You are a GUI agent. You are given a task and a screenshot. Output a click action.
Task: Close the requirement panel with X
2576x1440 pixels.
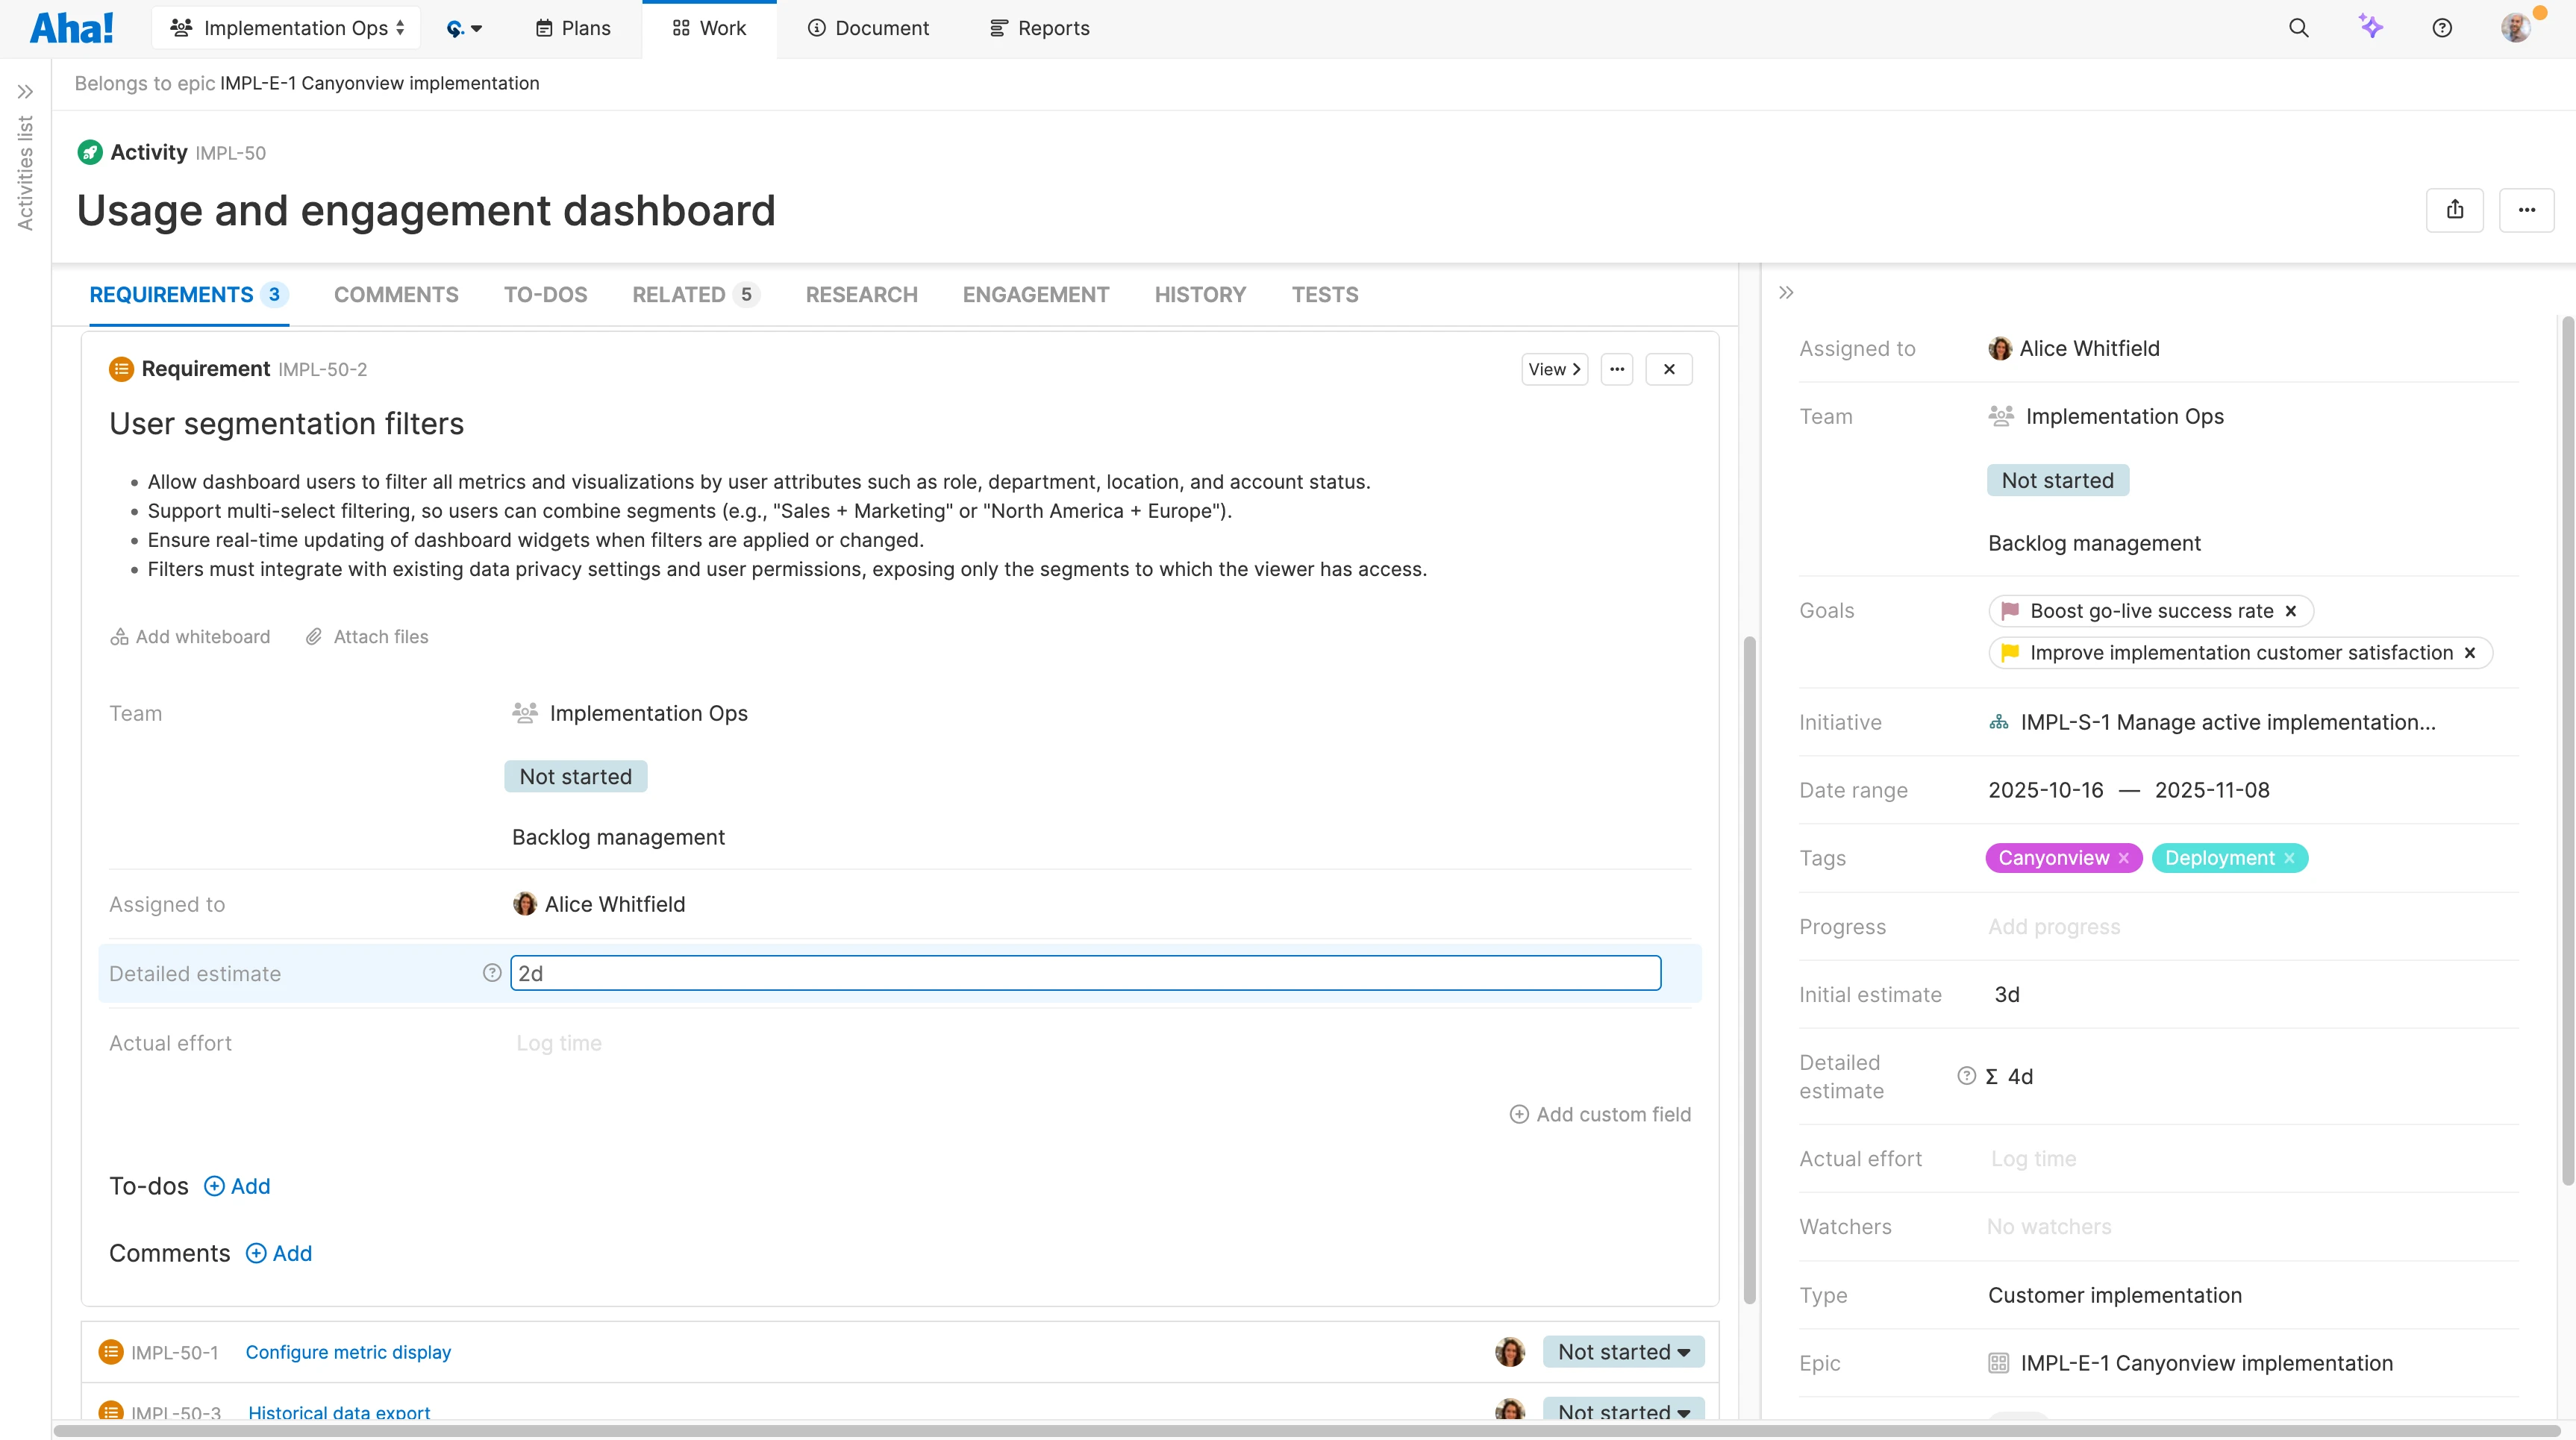click(x=1668, y=369)
